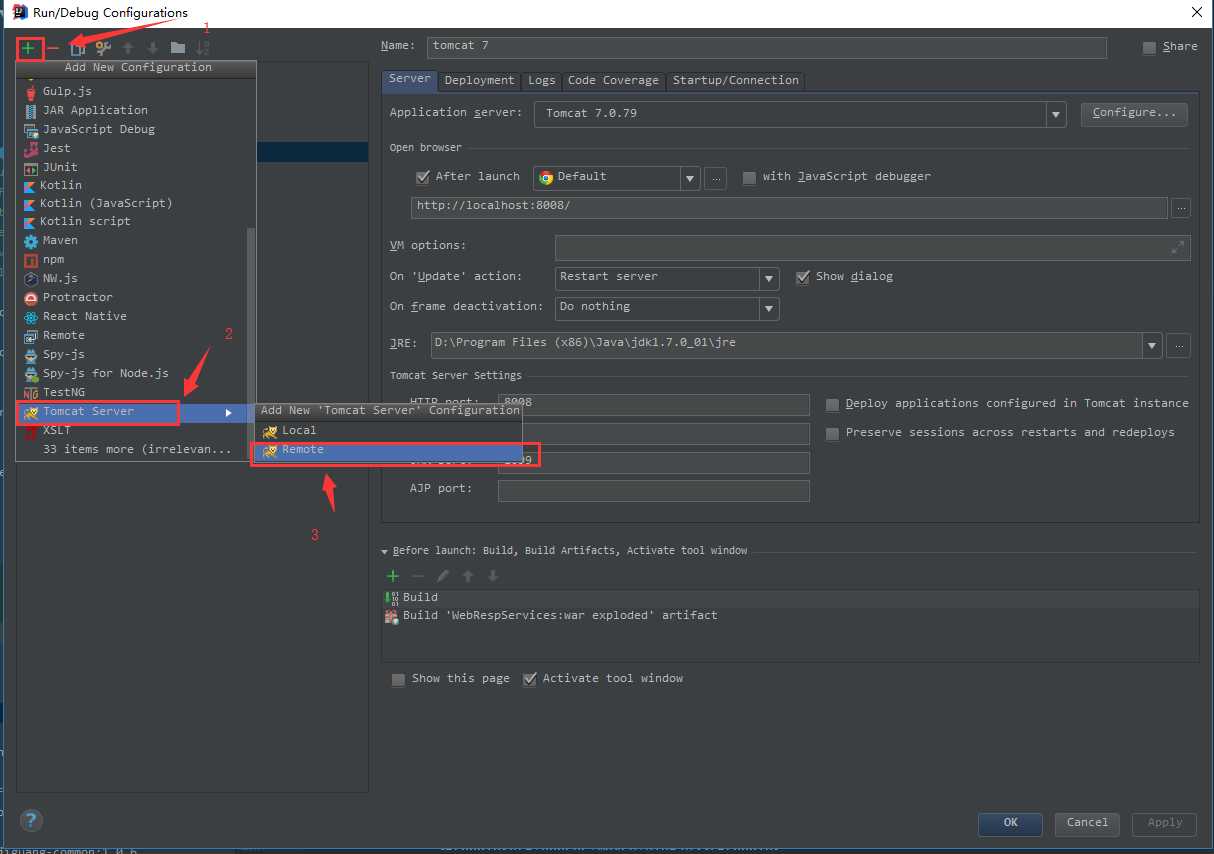Screen dimensions: 1214x854
Task: Click the npm icon in the list
Action: click(x=31, y=260)
